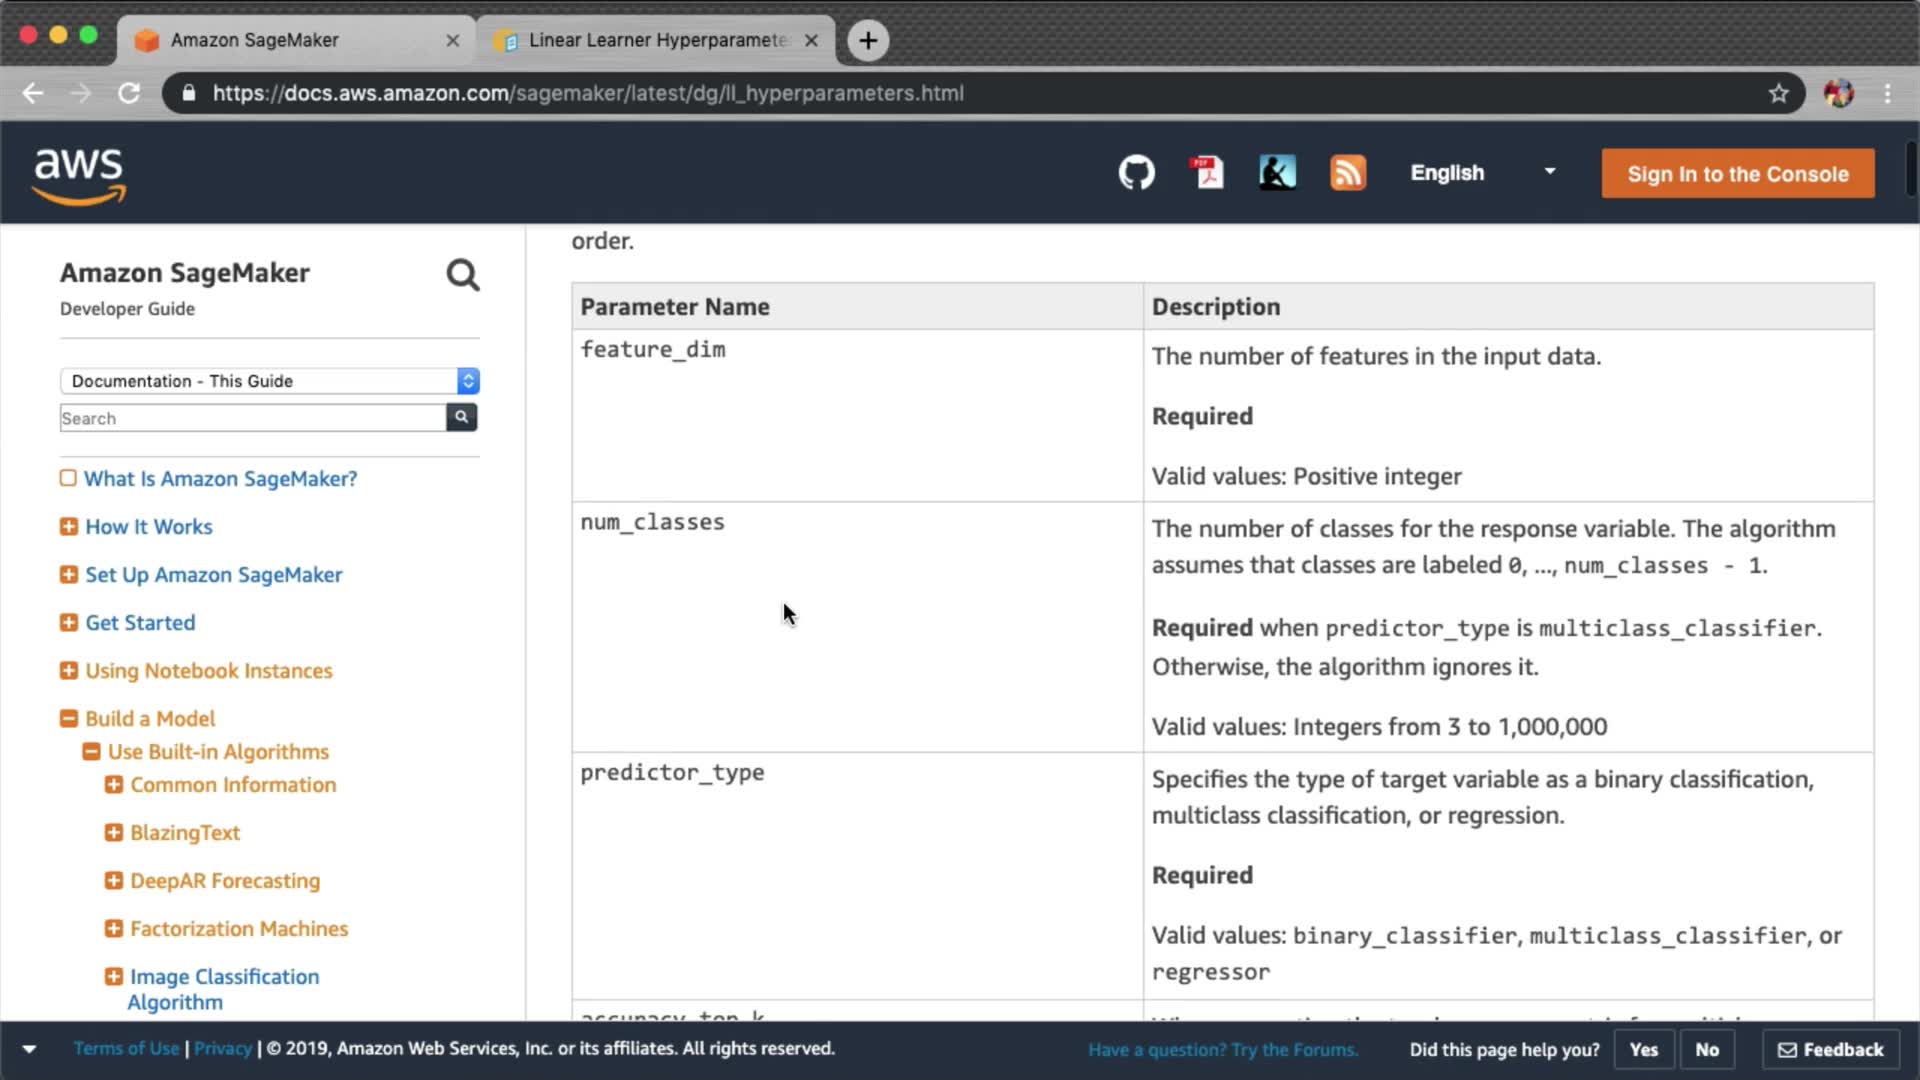Expand the How It Works section
The width and height of the screenshot is (1920, 1080).
coord(69,527)
